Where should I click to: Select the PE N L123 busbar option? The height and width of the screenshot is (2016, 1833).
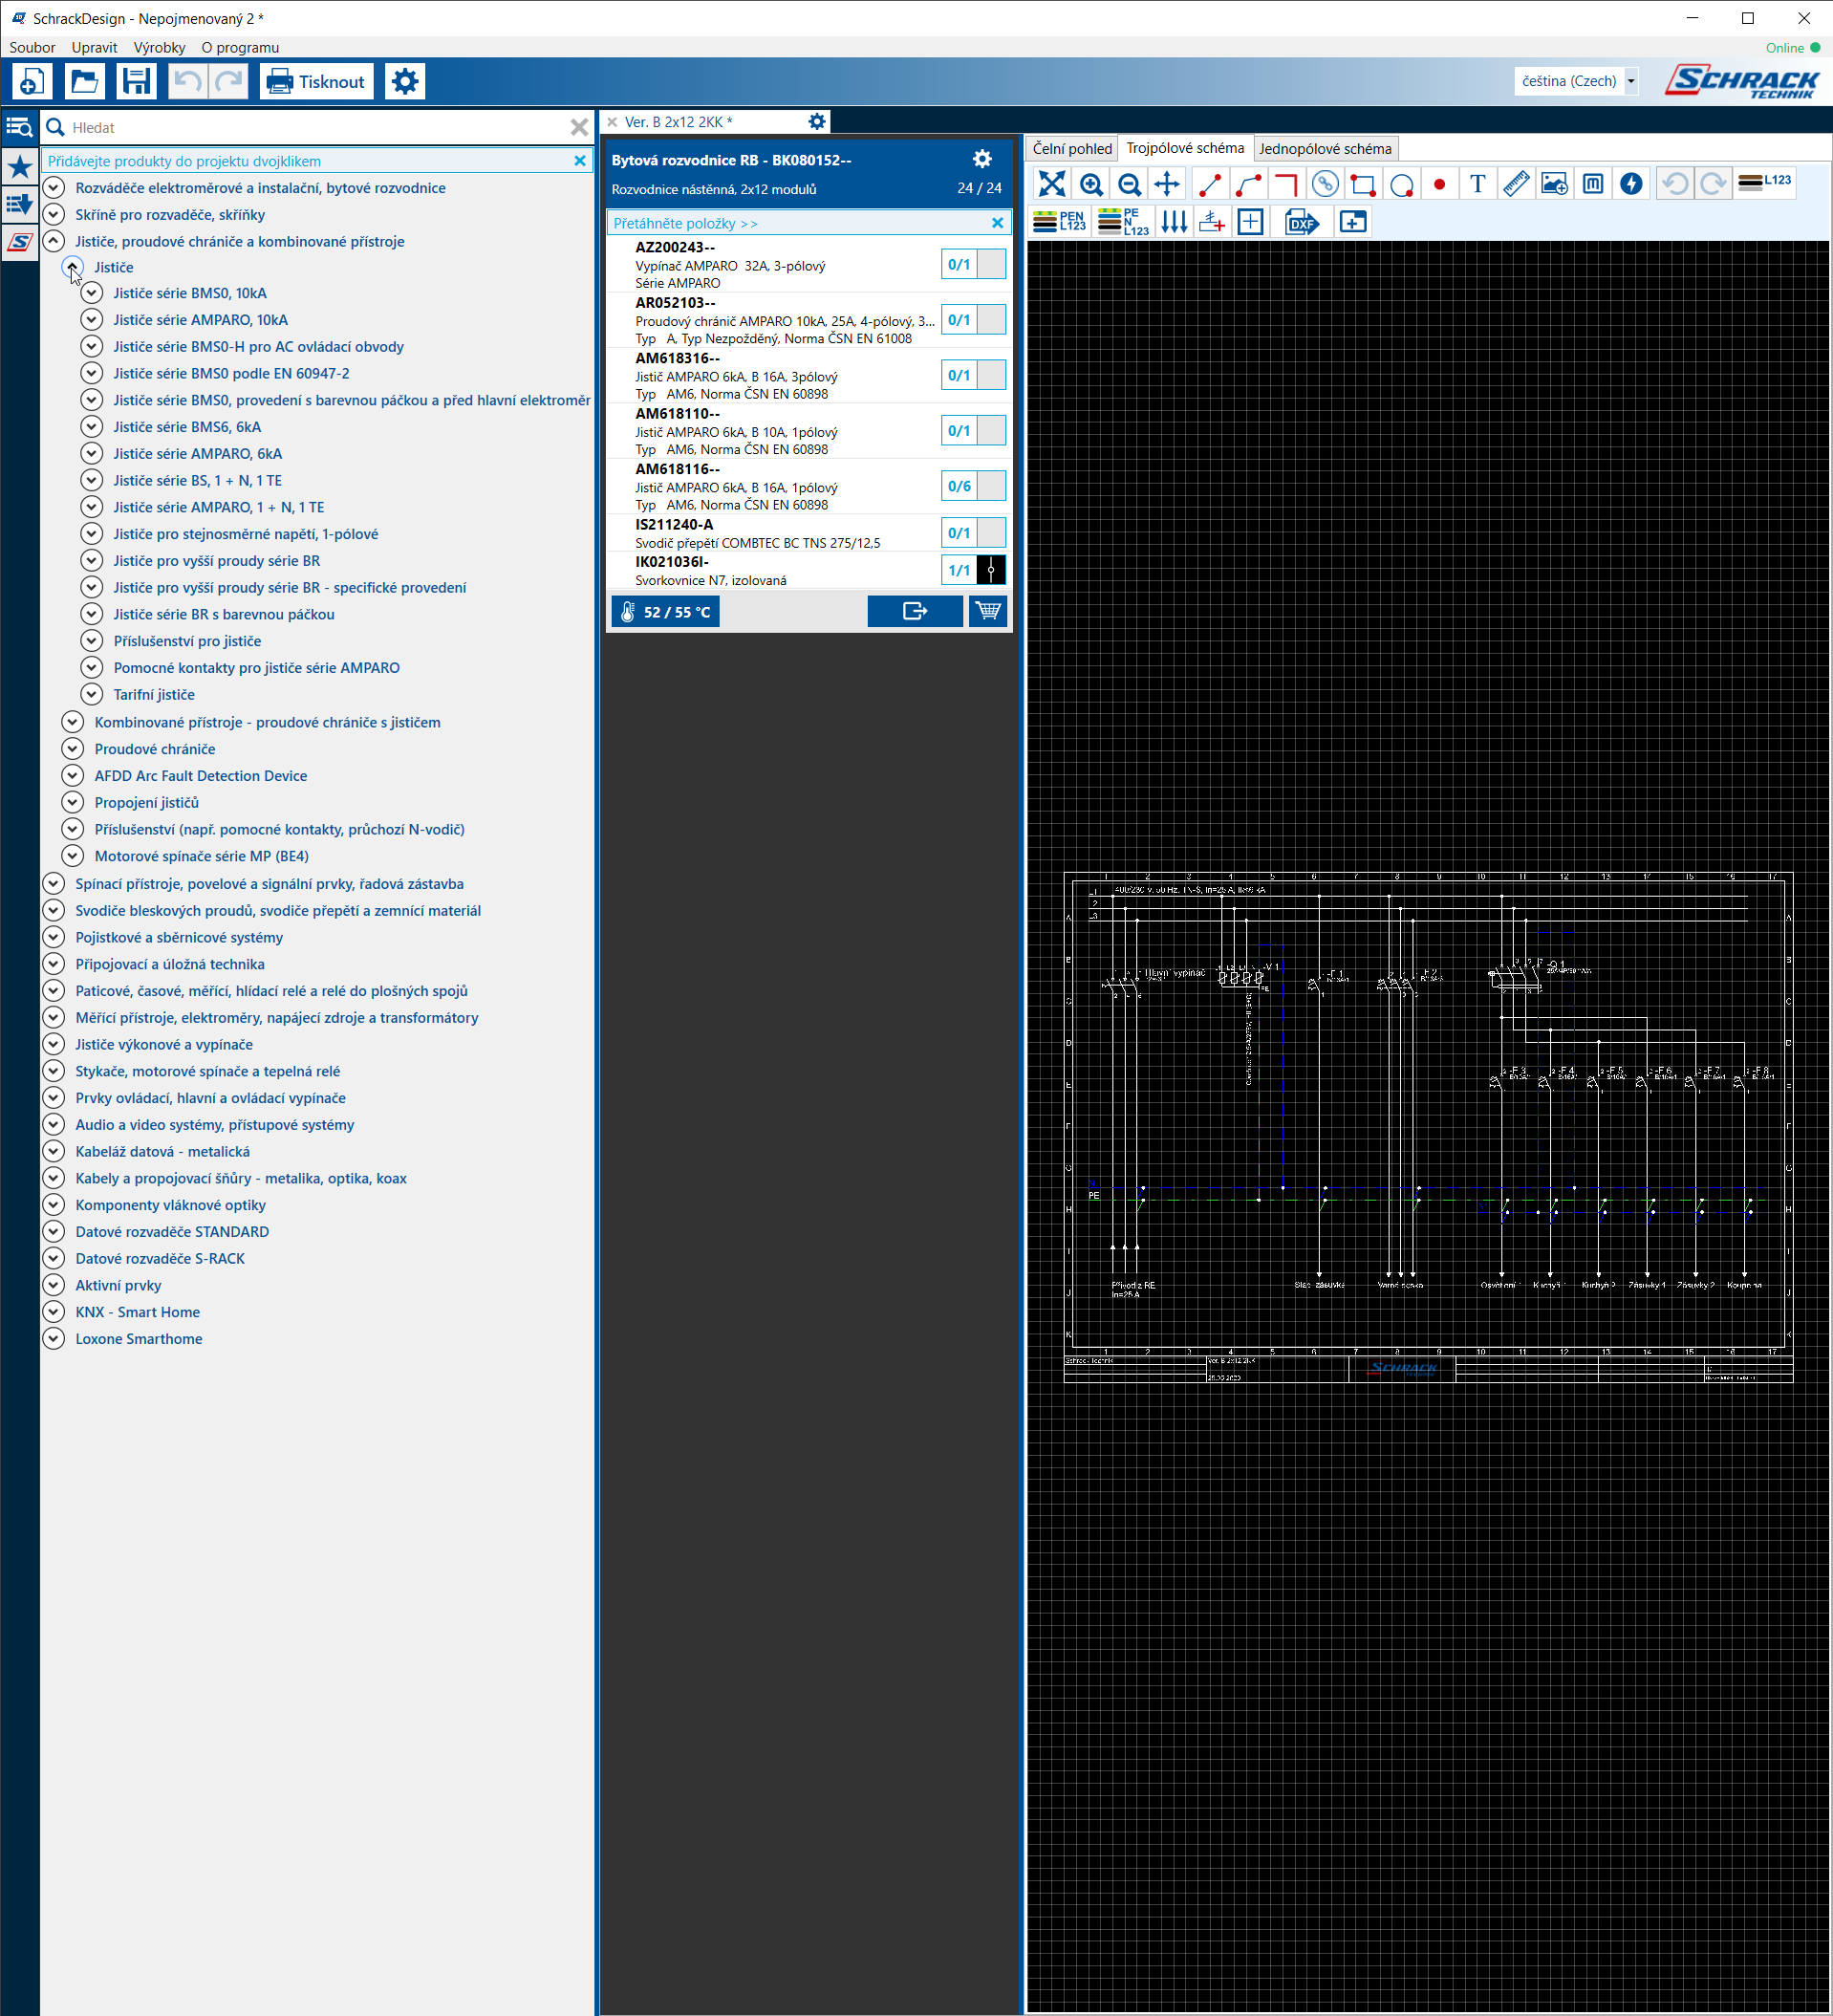click(x=1124, y=221)
